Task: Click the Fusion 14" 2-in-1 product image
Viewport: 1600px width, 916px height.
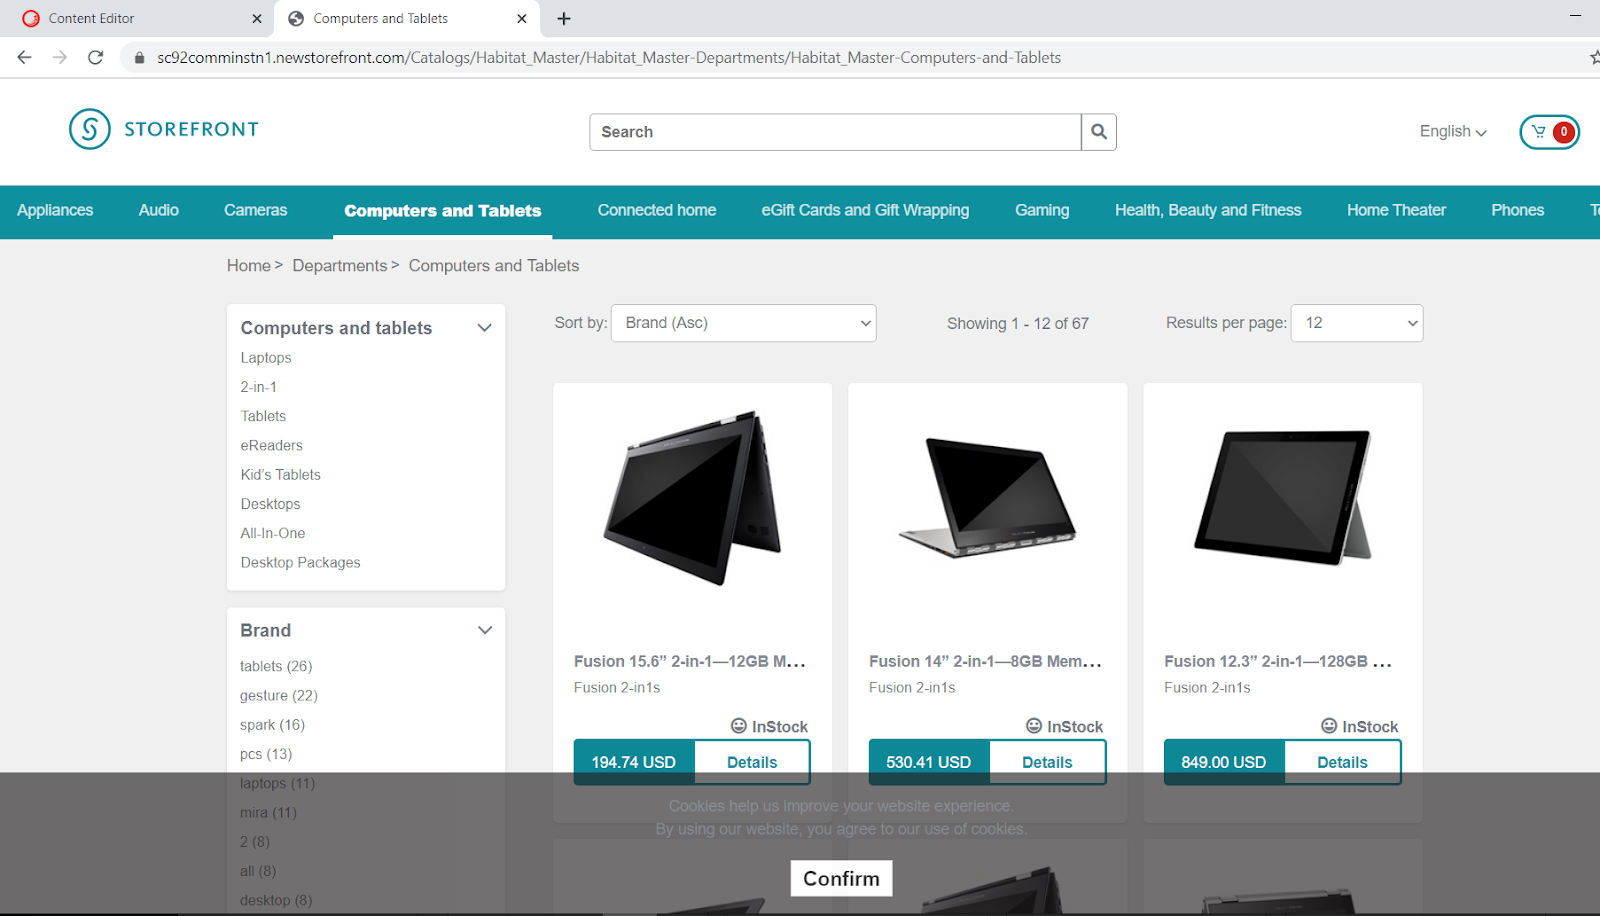Action: 988,497
